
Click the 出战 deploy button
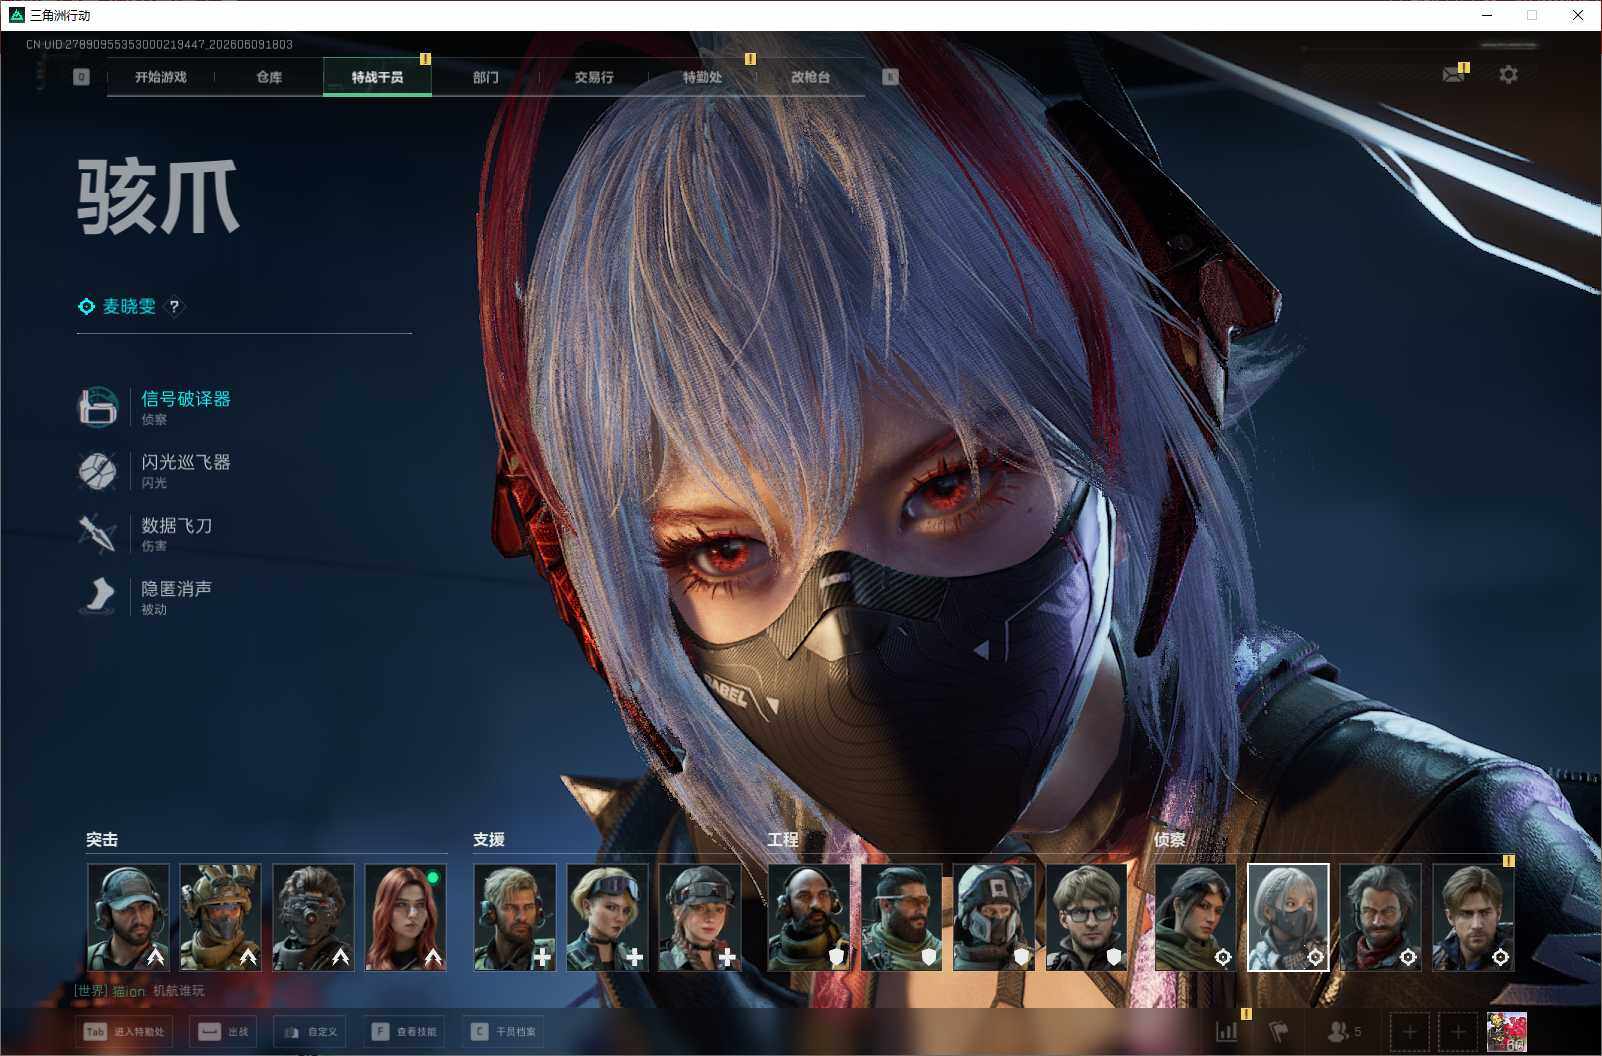[223, 1031]
